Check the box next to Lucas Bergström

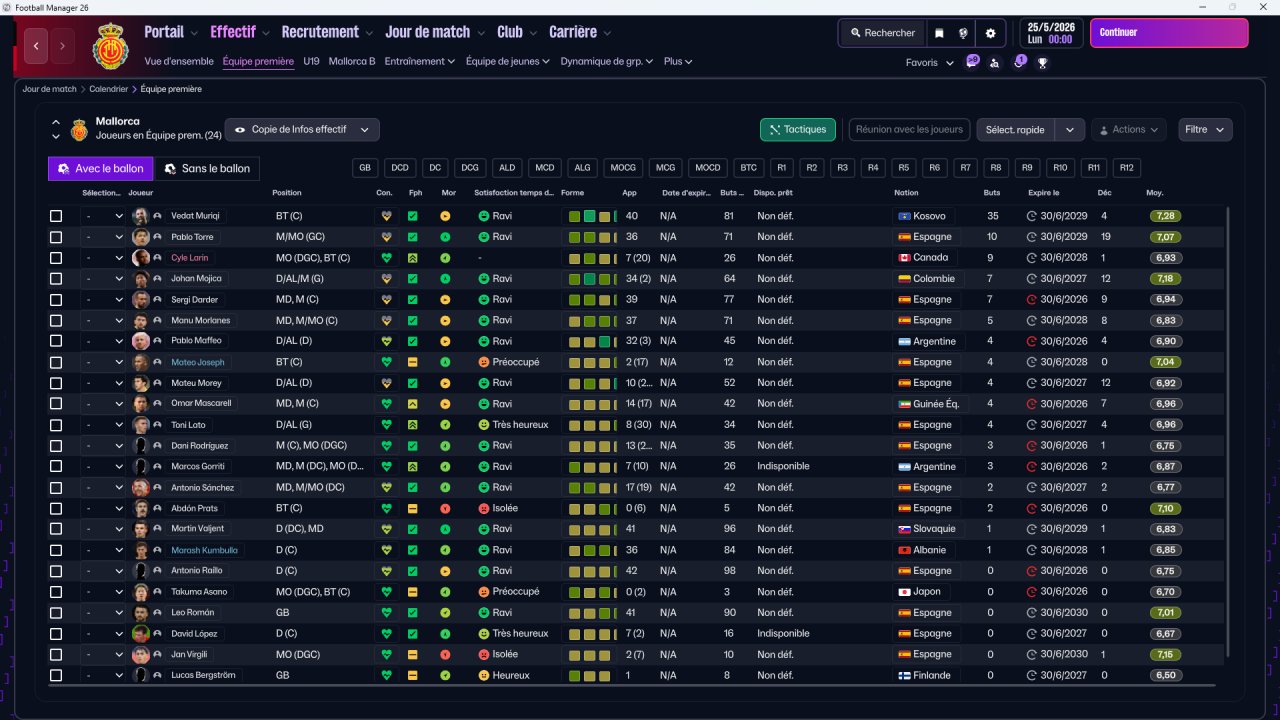pos(56,675)
